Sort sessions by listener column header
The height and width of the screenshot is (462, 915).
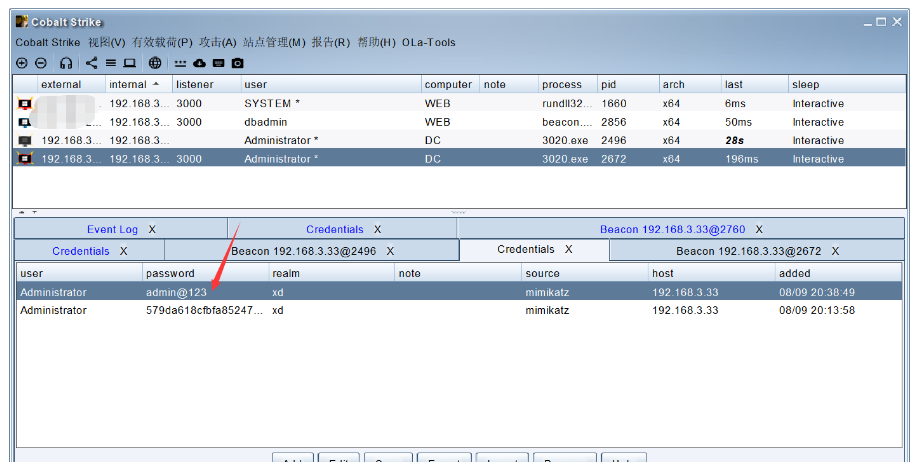(207, 84)
